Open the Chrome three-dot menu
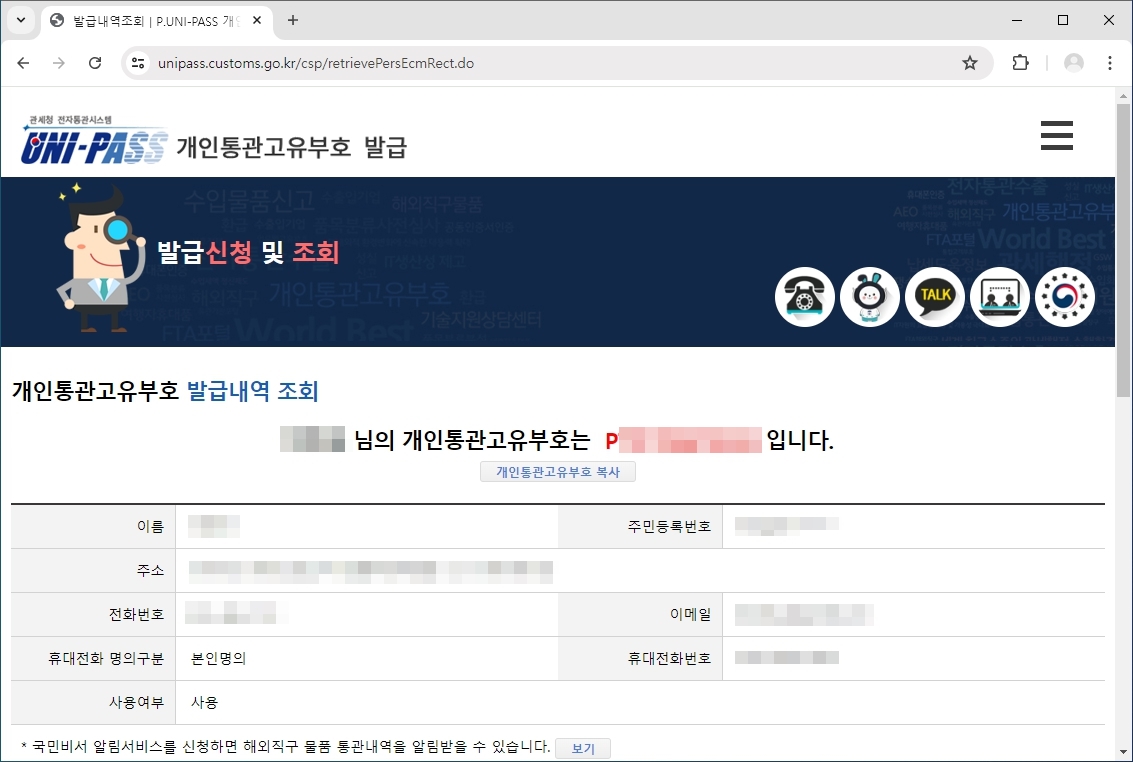Image resolution: width=1133 pixels, height=762 pixels. tap(1111, 62)
